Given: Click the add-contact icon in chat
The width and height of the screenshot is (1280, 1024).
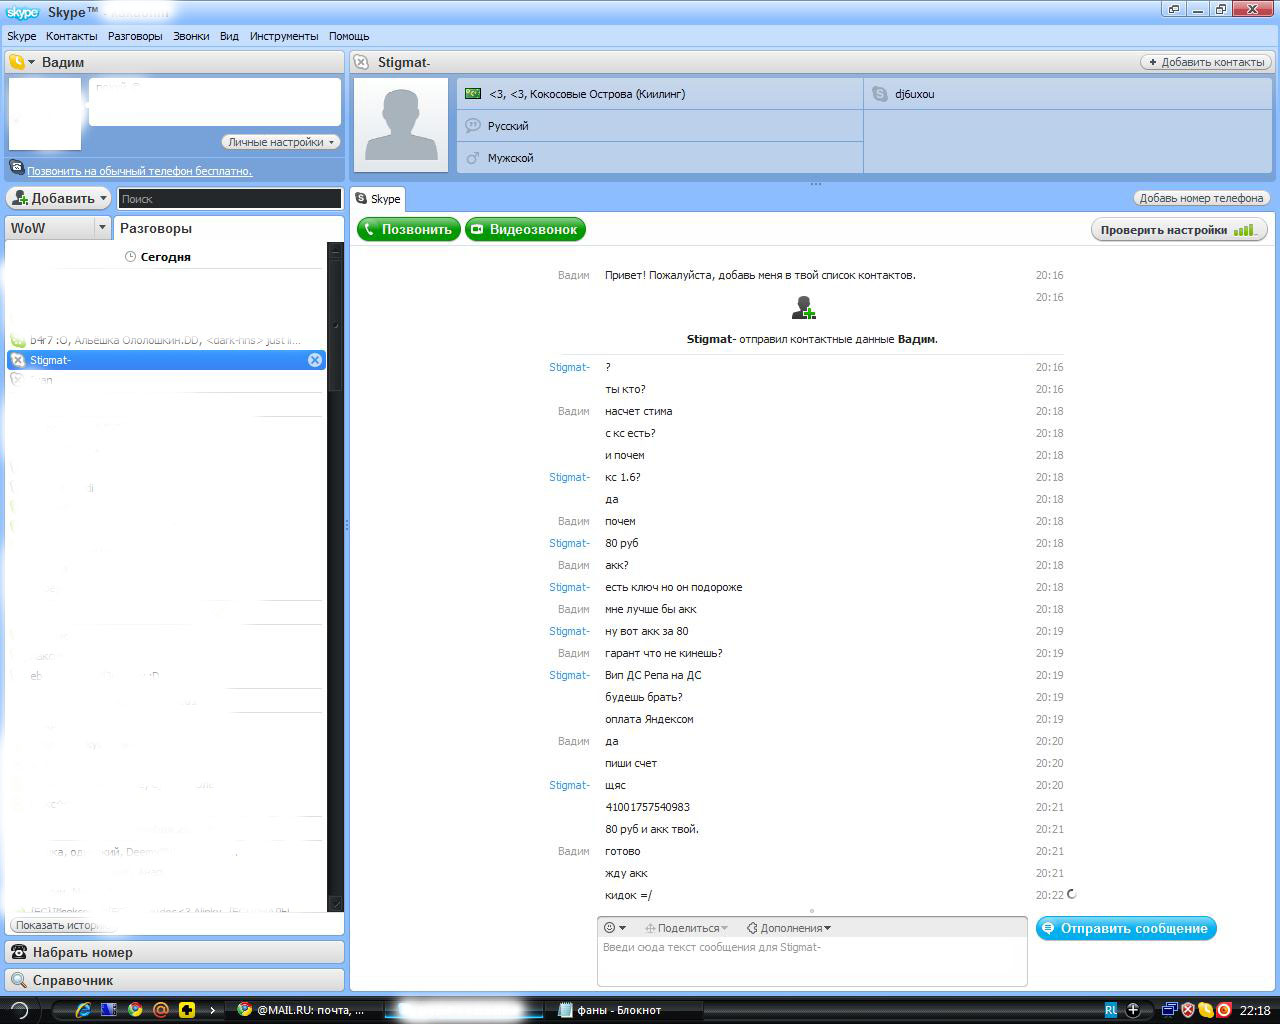Looking at the screenshot, I should (804, 307).
